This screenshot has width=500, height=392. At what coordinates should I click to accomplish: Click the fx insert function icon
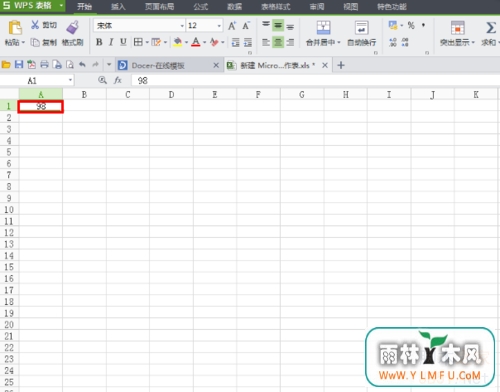tap(118, 80)
